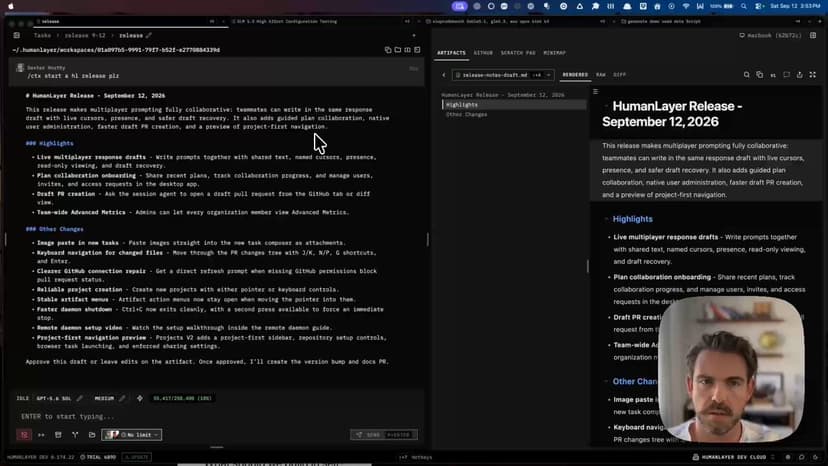Image resolution: width=828 pixels, height=466 pixels.
Task: Select the RAW view tab
Action: click(x=601, y=75)
